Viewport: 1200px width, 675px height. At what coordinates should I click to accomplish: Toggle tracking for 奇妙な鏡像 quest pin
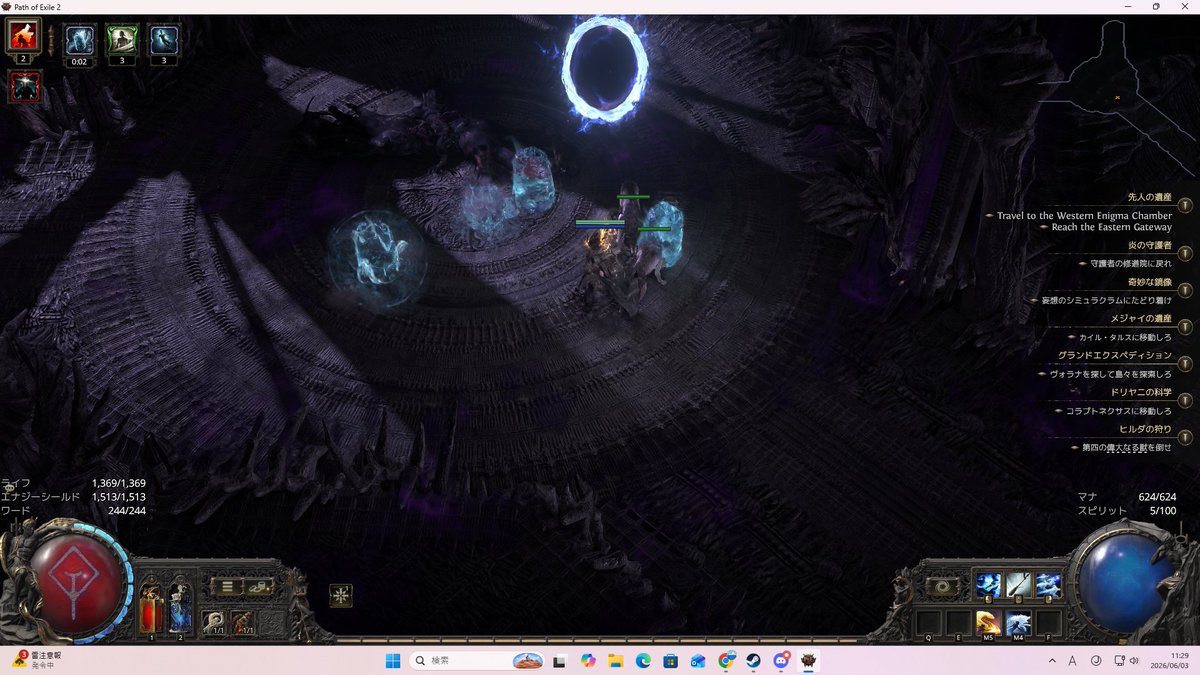pos(1185,289)
